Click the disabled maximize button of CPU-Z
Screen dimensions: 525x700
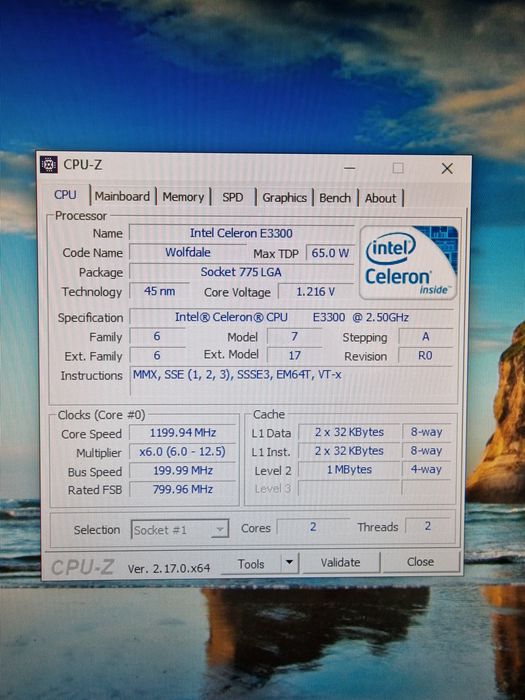tap(398, 168)
